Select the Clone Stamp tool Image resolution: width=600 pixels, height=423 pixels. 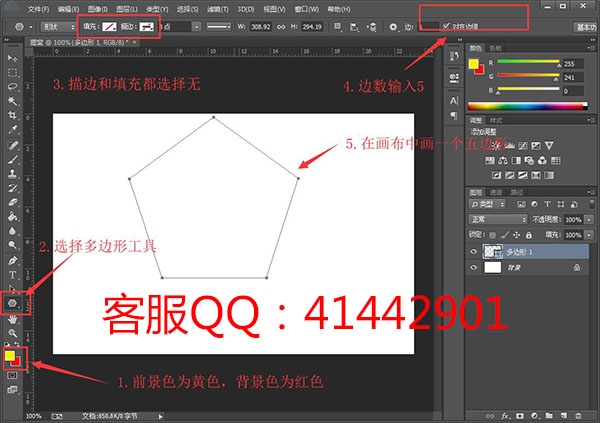[x=12, y=173]
